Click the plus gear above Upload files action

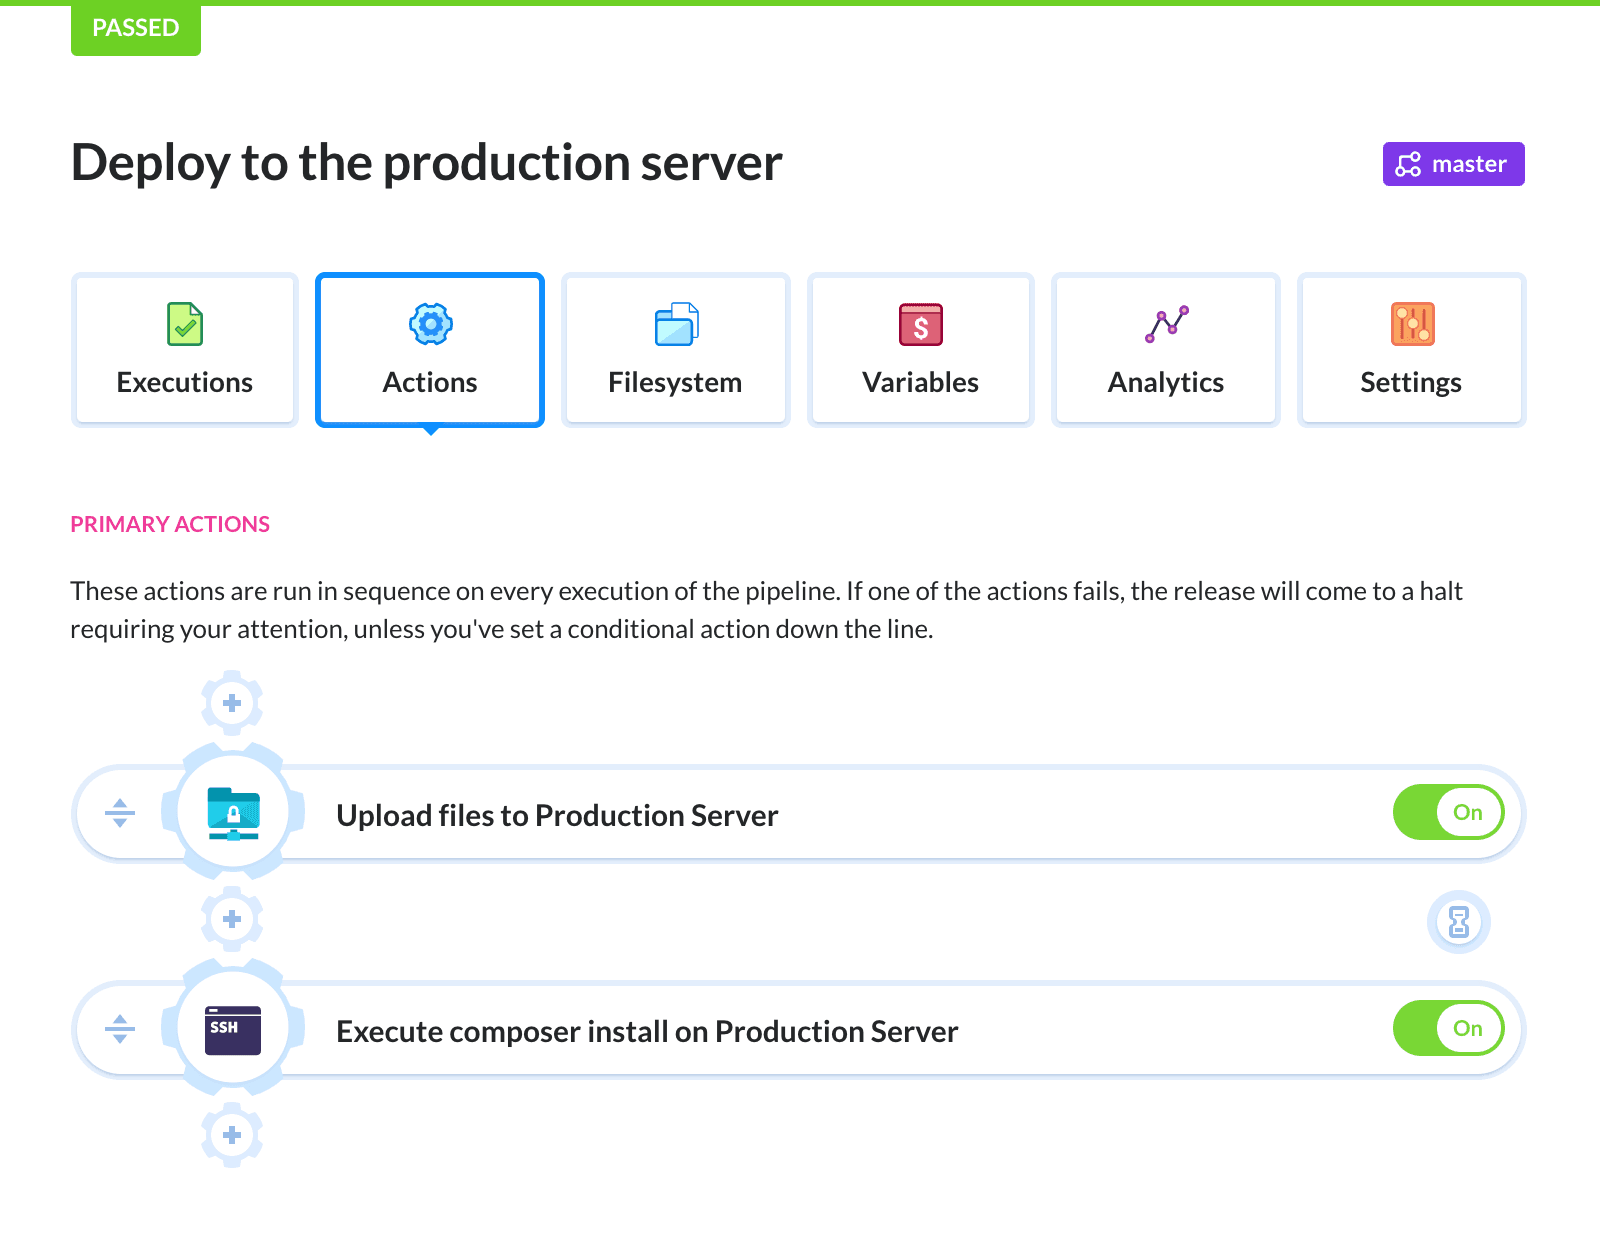pyautogui.click(x=232, y=703)
